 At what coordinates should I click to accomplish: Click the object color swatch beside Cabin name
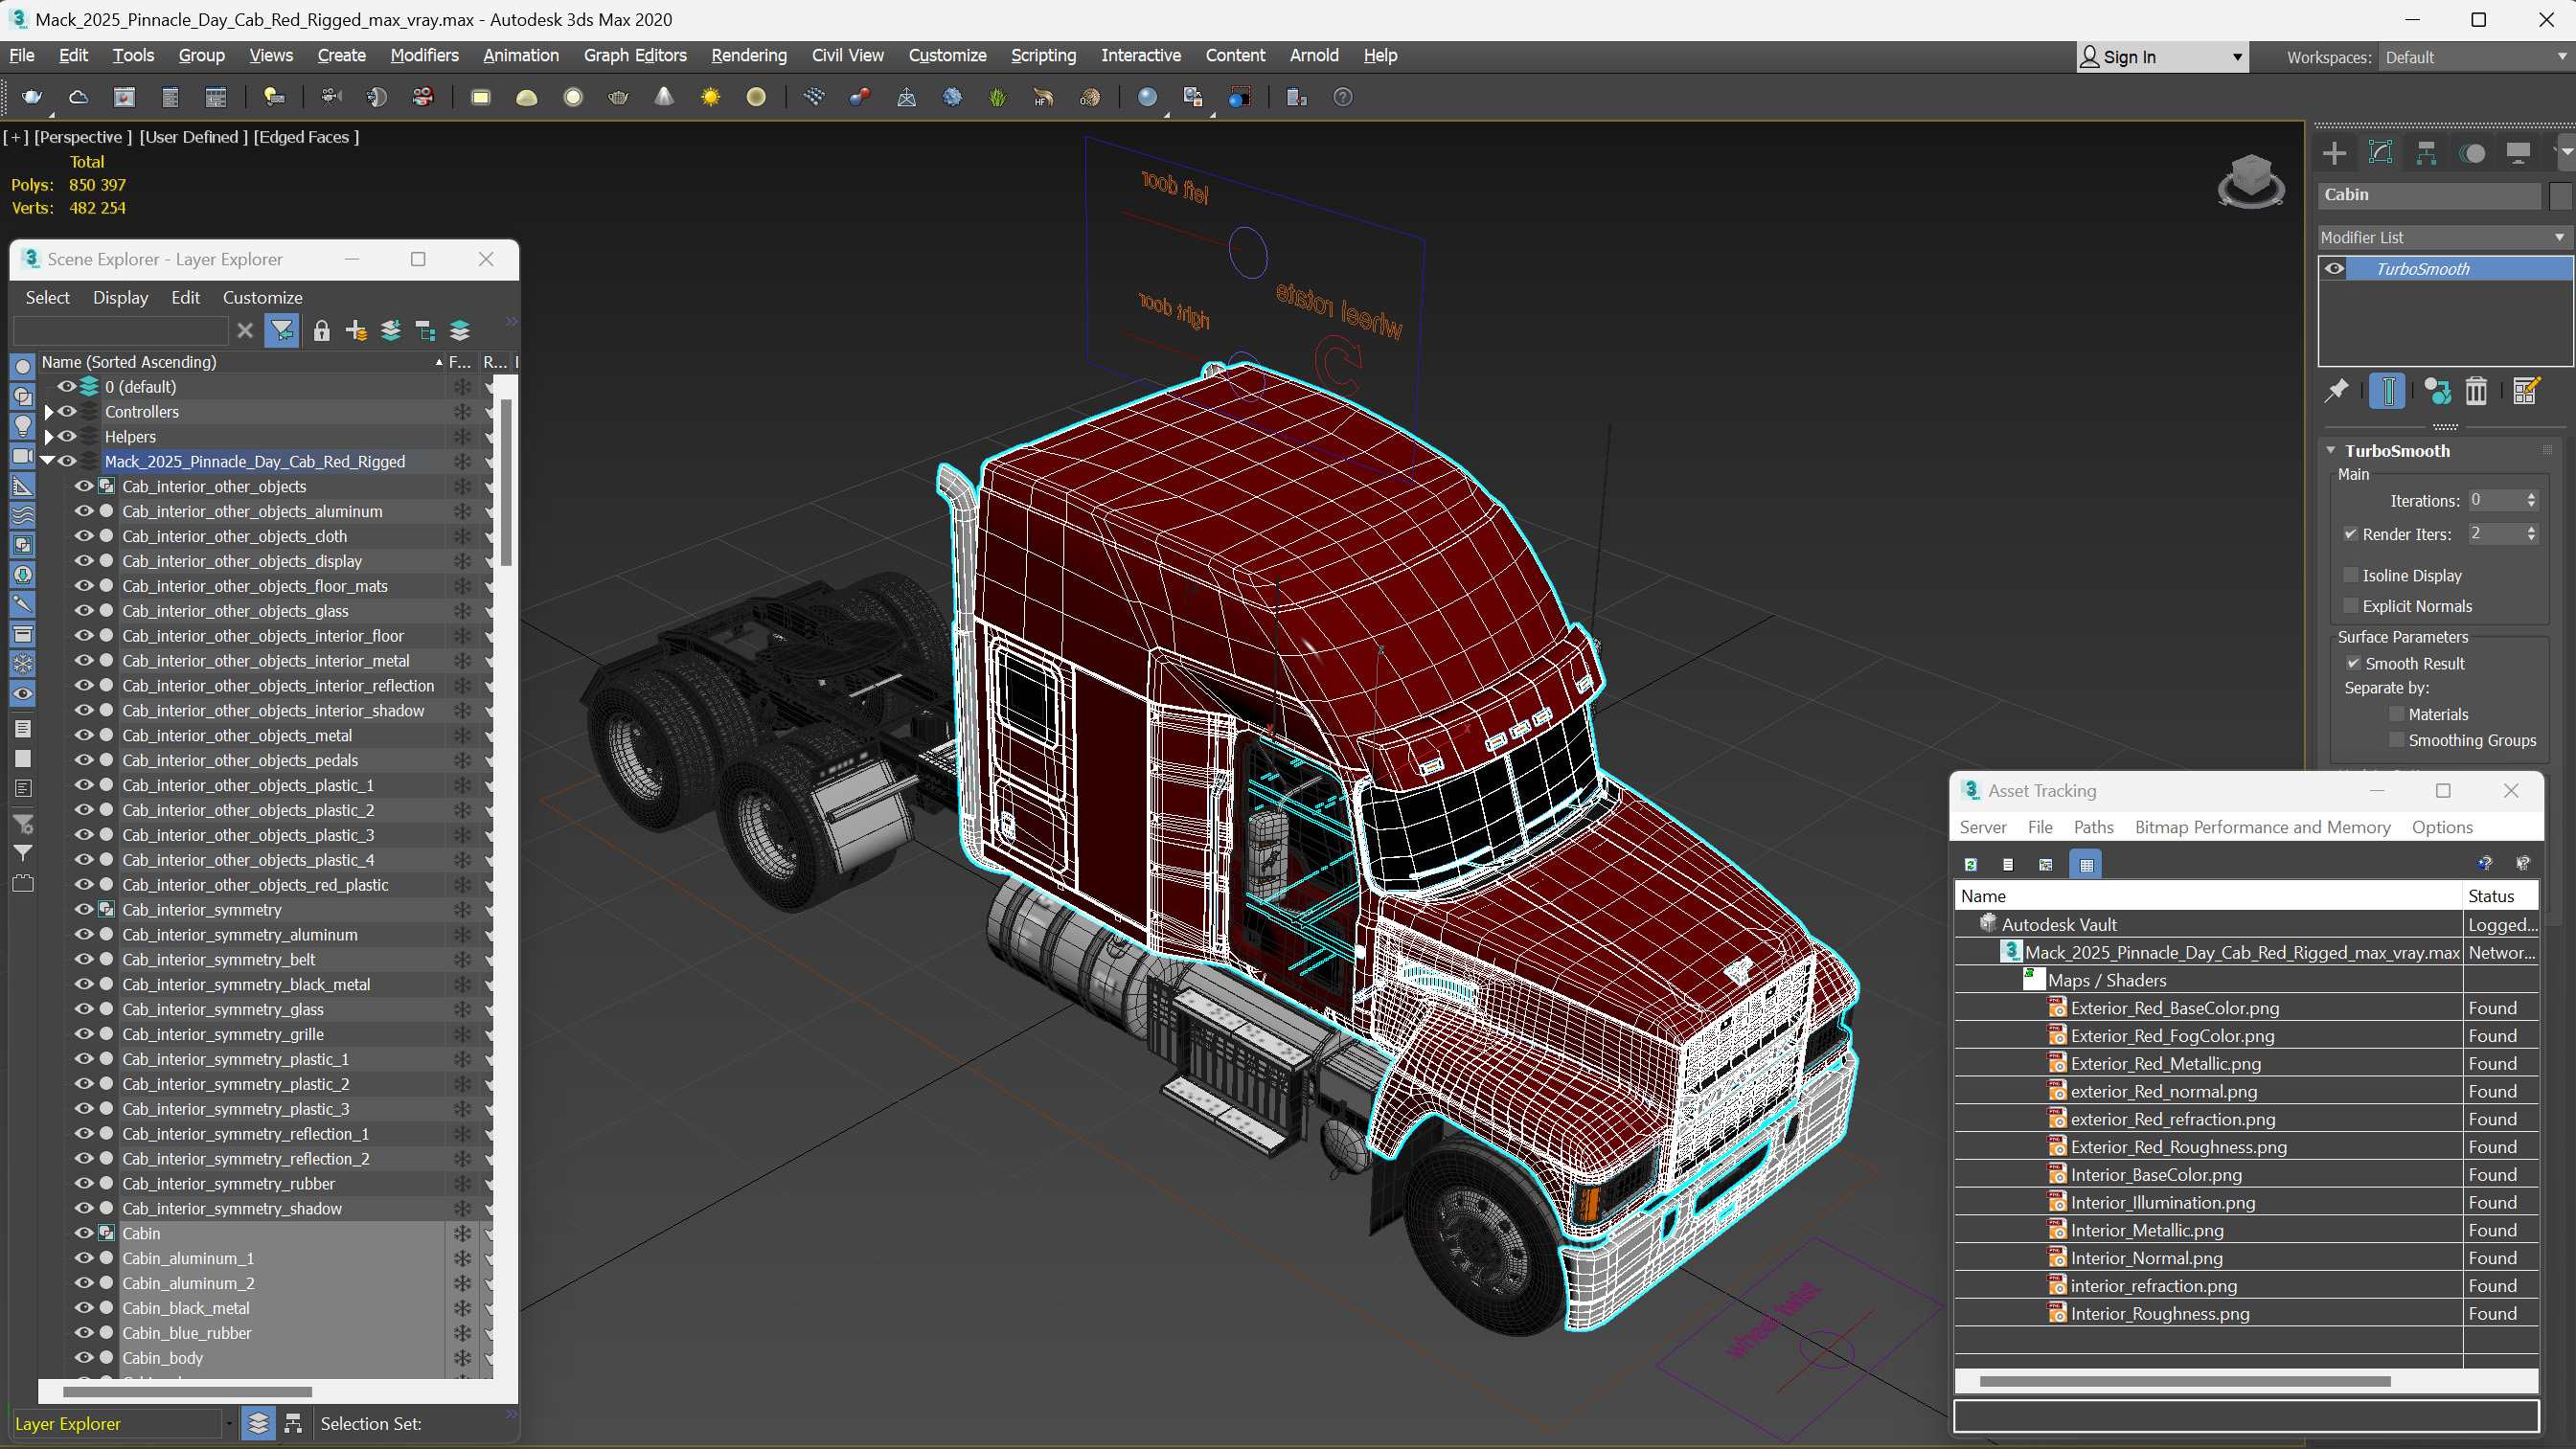tap(2559, 195)
